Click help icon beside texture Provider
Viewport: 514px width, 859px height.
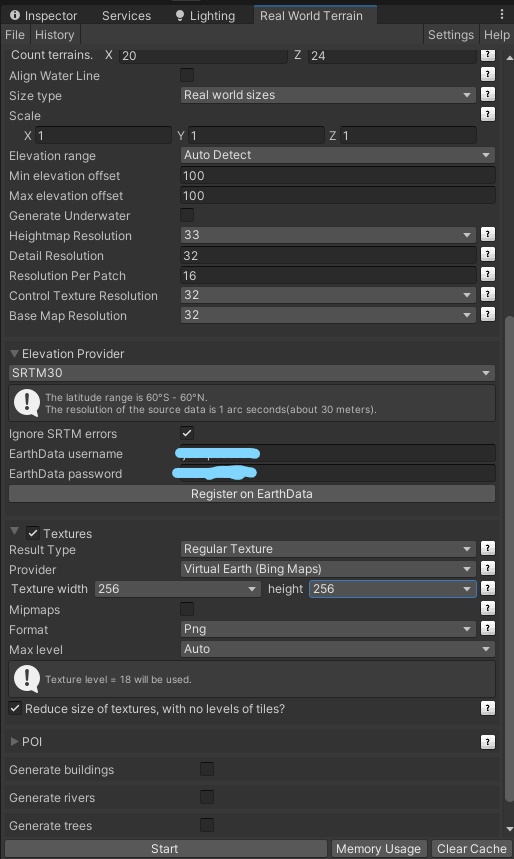coord(487,568)
